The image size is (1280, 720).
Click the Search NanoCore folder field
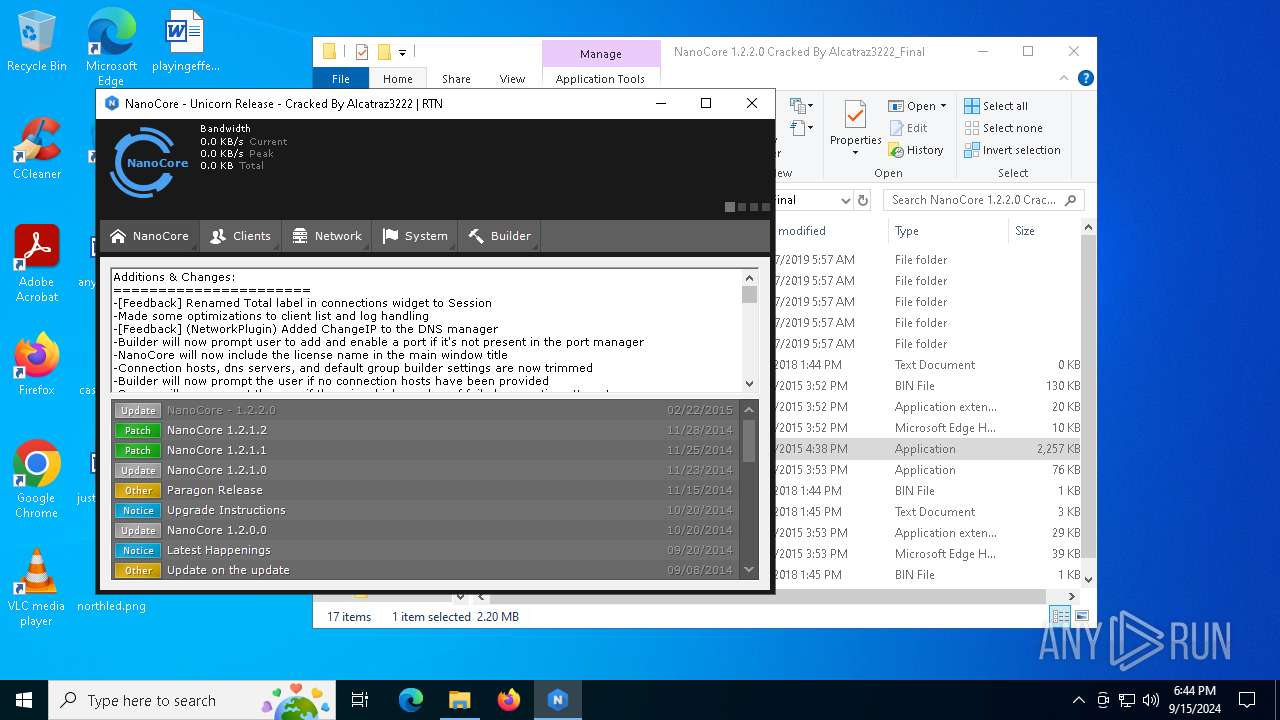tap(983, 200)
